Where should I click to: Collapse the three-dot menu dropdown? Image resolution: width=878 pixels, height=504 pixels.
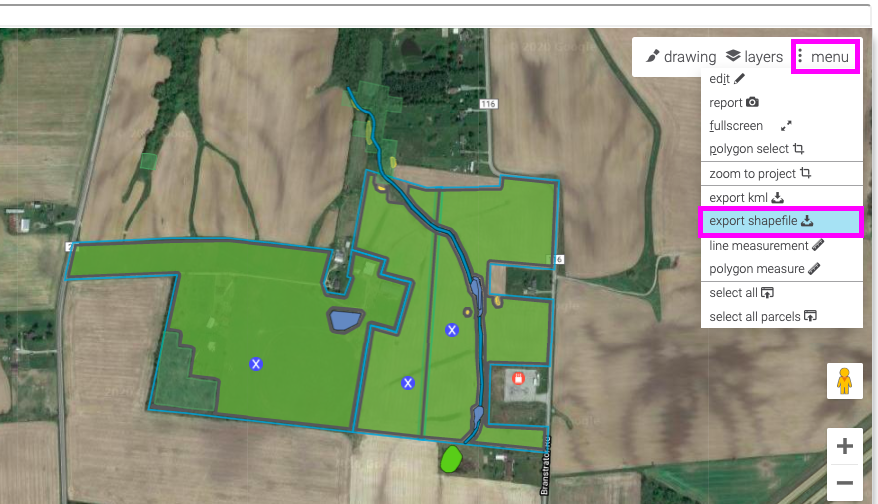click(825, 57)
